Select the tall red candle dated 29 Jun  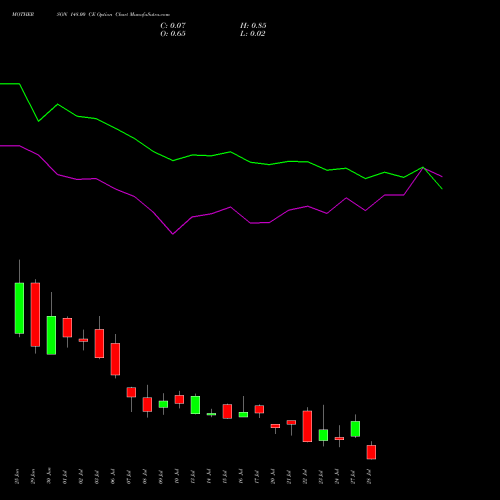coord(35,315)
